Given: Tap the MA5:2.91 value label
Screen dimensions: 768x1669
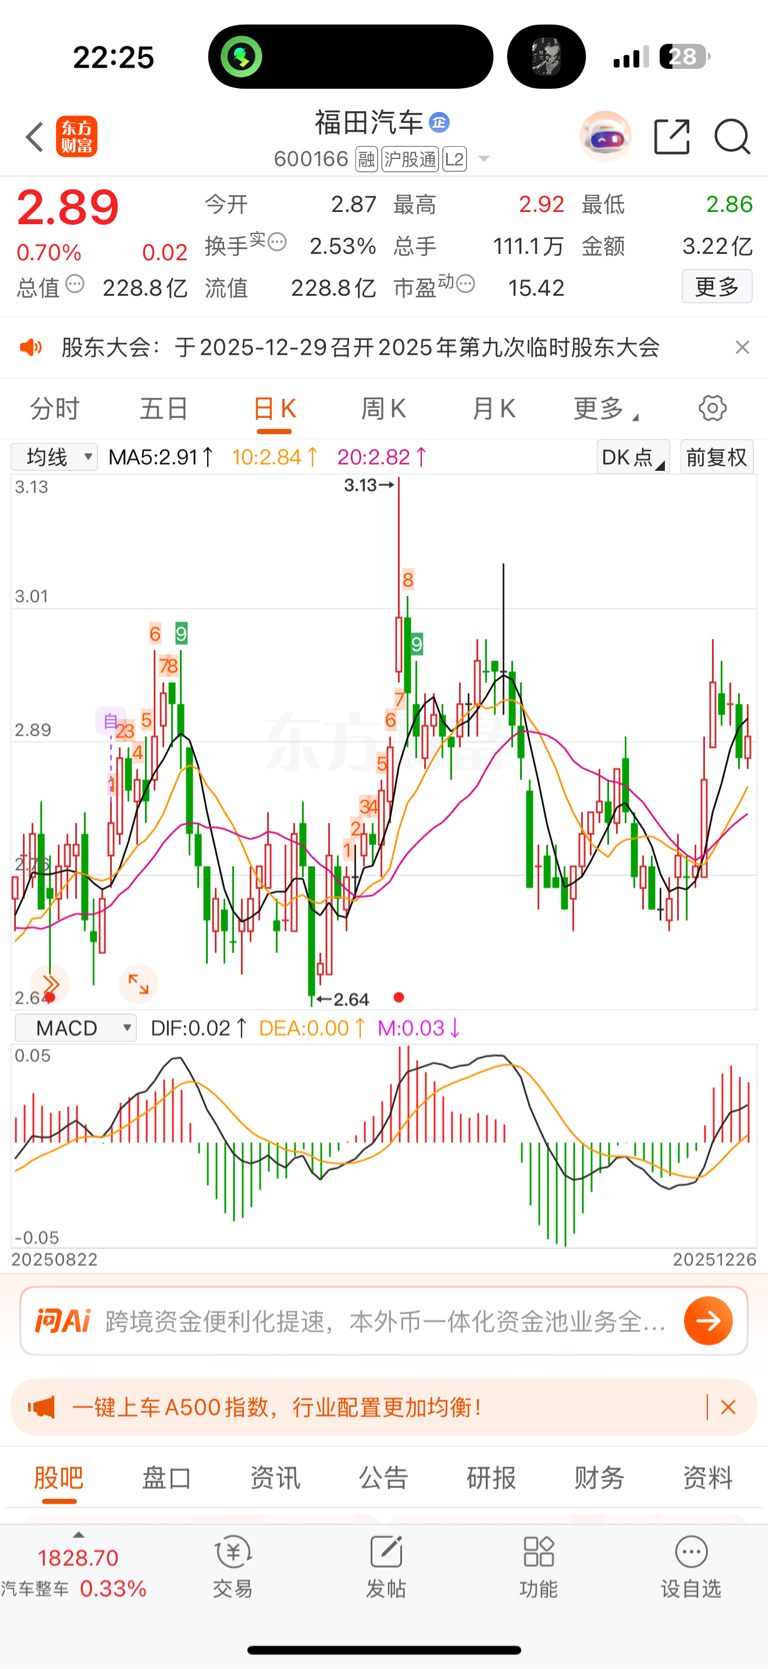Looking at the screenshot, I should click(x=161, y=457).
